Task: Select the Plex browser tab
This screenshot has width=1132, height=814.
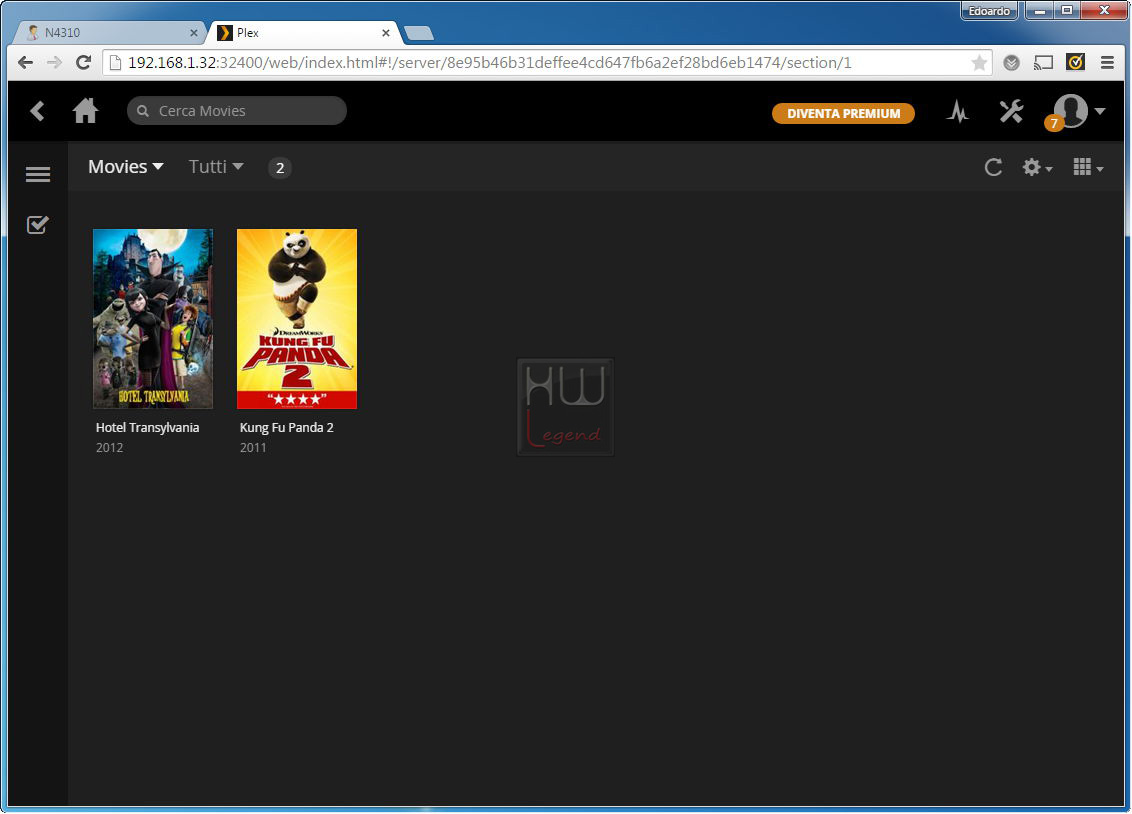Action: [x=303, y=32]
